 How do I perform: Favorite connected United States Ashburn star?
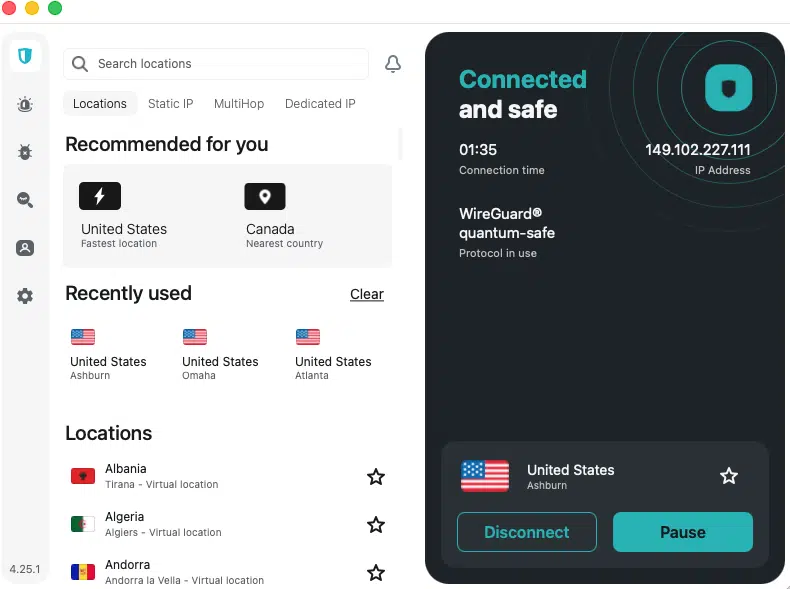click(x=729, y=476)
